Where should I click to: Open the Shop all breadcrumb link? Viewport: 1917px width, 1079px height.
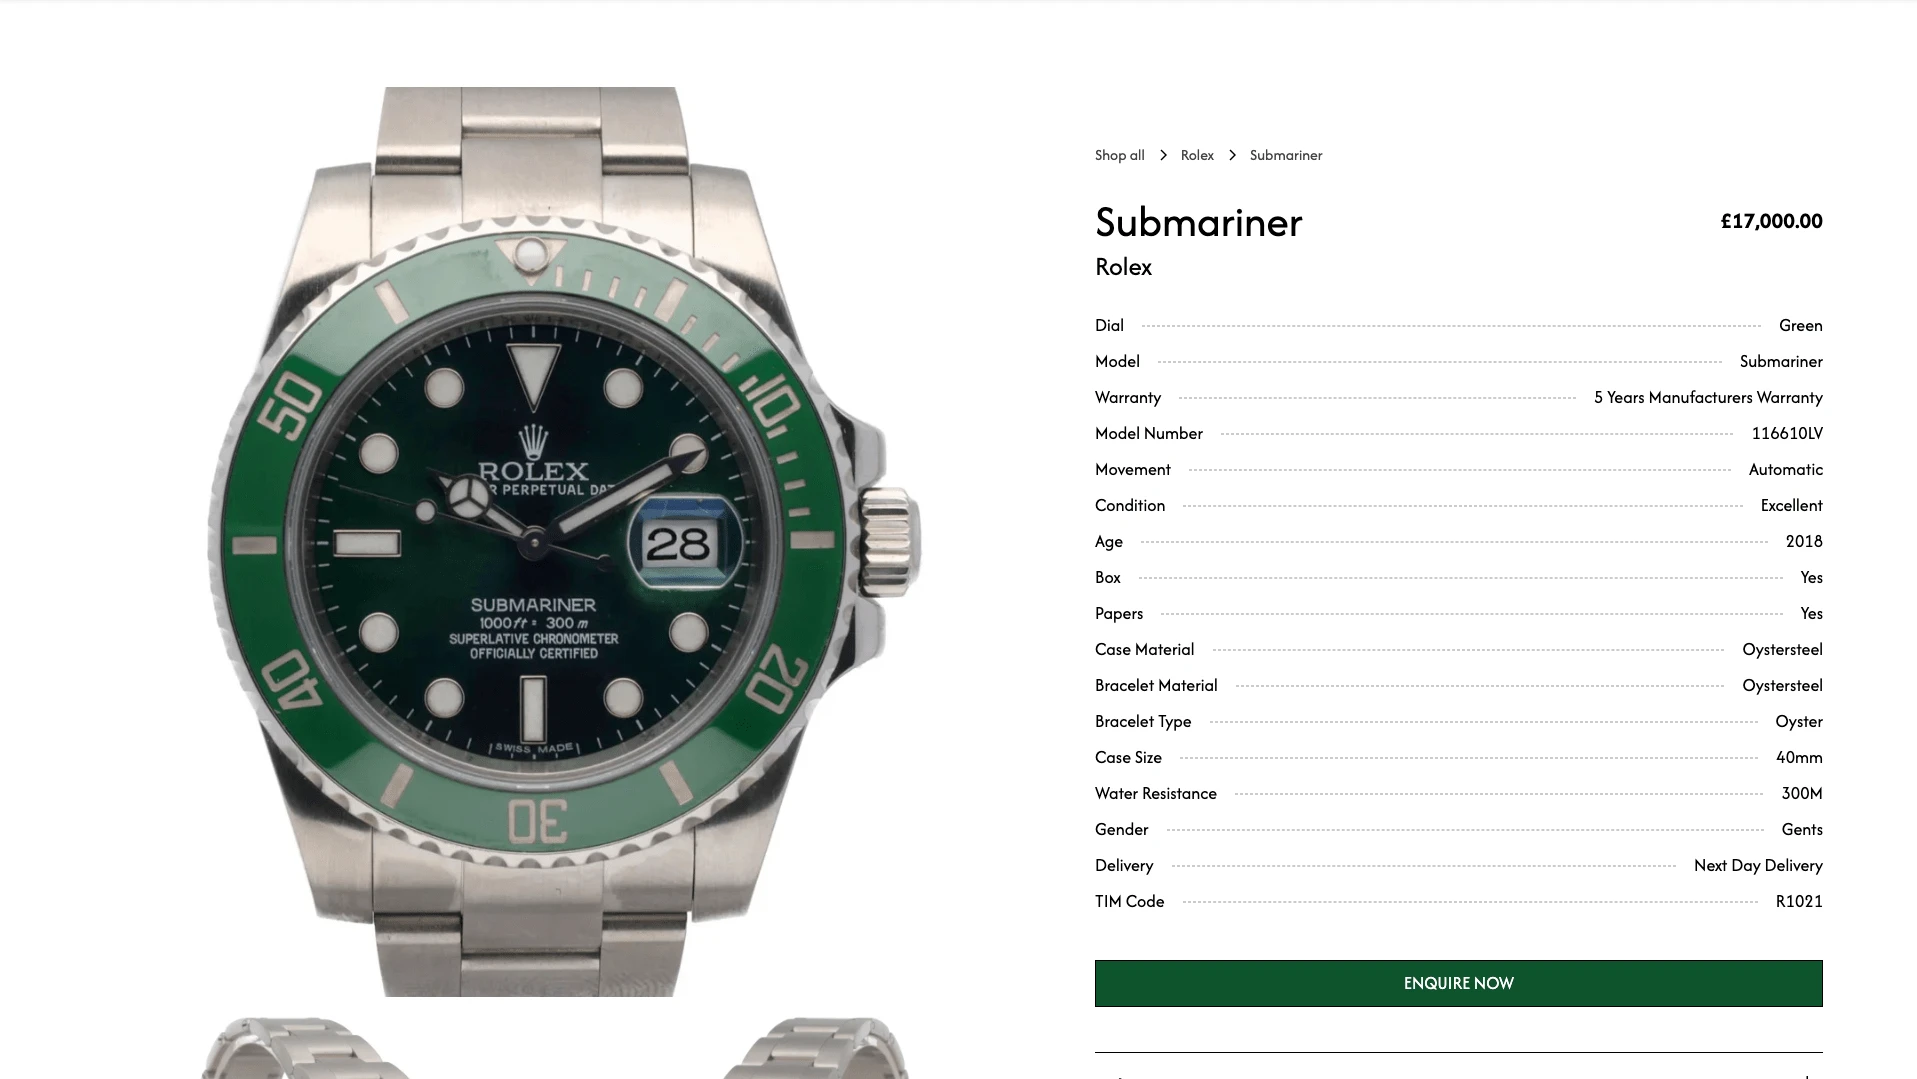(1119, 155)
